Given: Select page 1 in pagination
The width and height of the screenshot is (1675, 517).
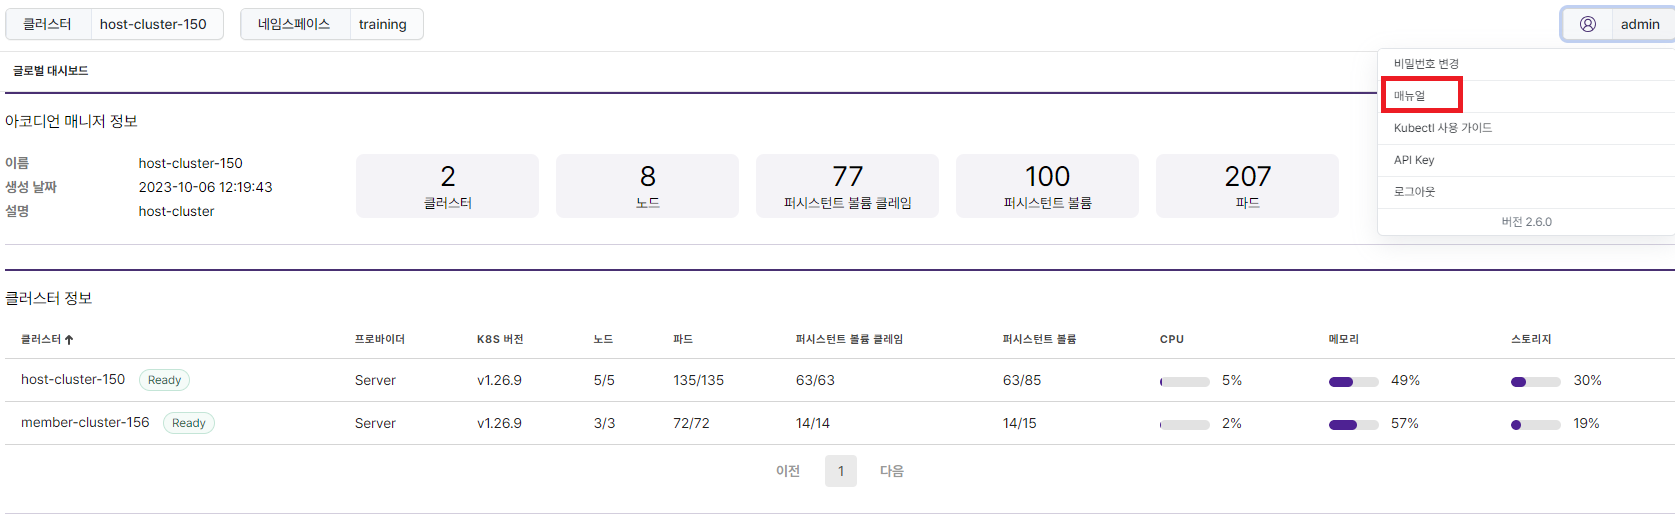Looking at the screenshot, I should [841, 471].
